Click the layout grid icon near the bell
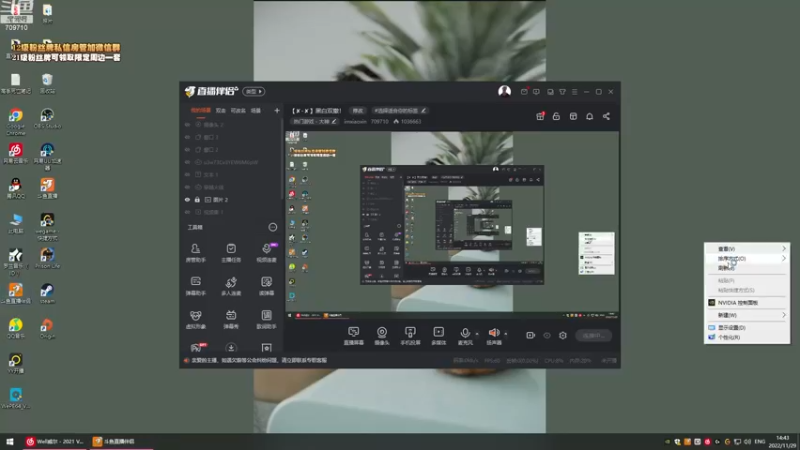Viewport: 800px width, 450px height. tap(573, 116)
